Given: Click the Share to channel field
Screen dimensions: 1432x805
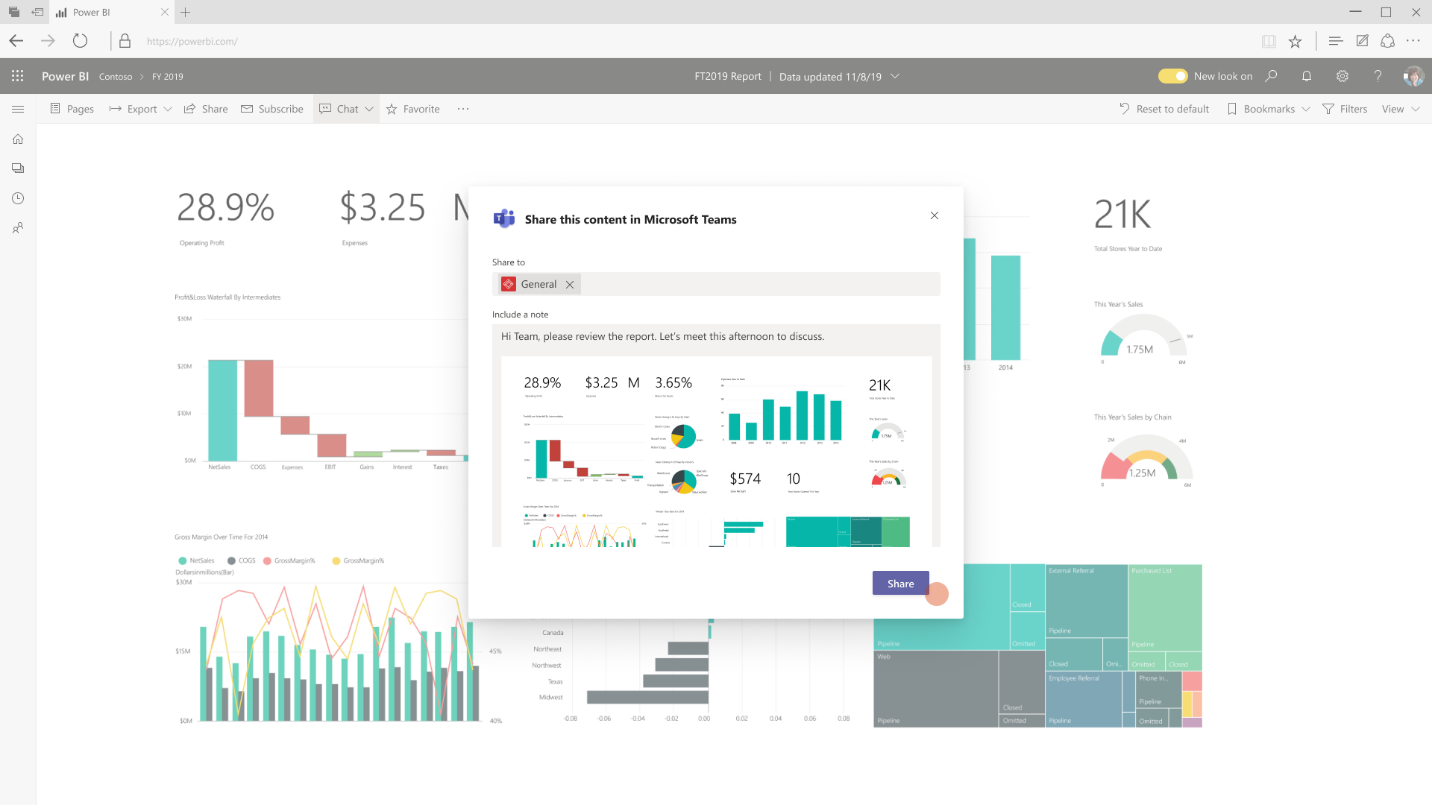Looking at the screenshot, I should (x=716, y=284).
